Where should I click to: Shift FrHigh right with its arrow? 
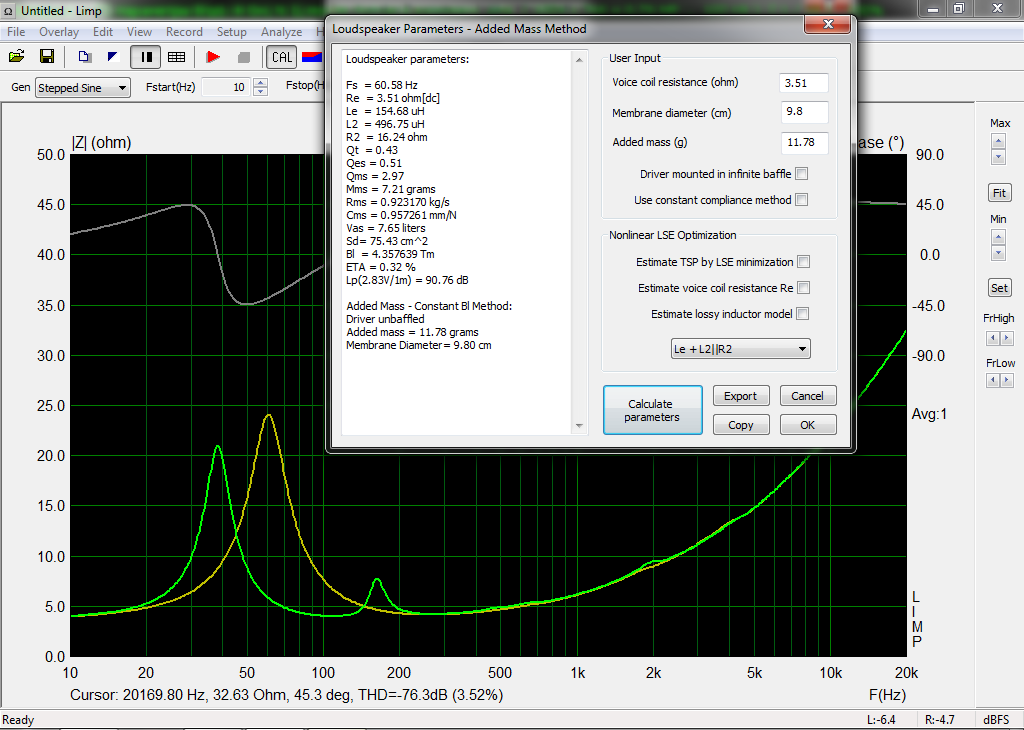(1006, 338)
